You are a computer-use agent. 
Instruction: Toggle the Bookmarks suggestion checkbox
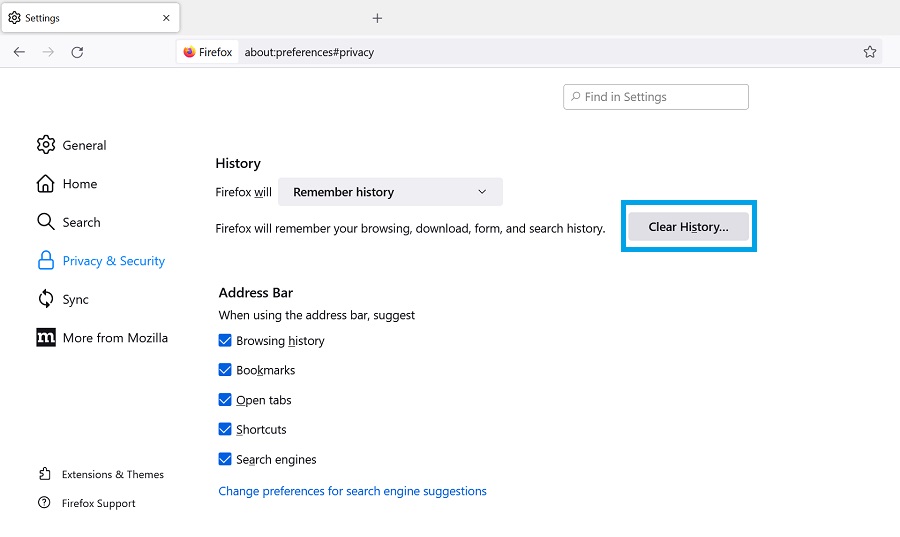click(x=225, y=370)
